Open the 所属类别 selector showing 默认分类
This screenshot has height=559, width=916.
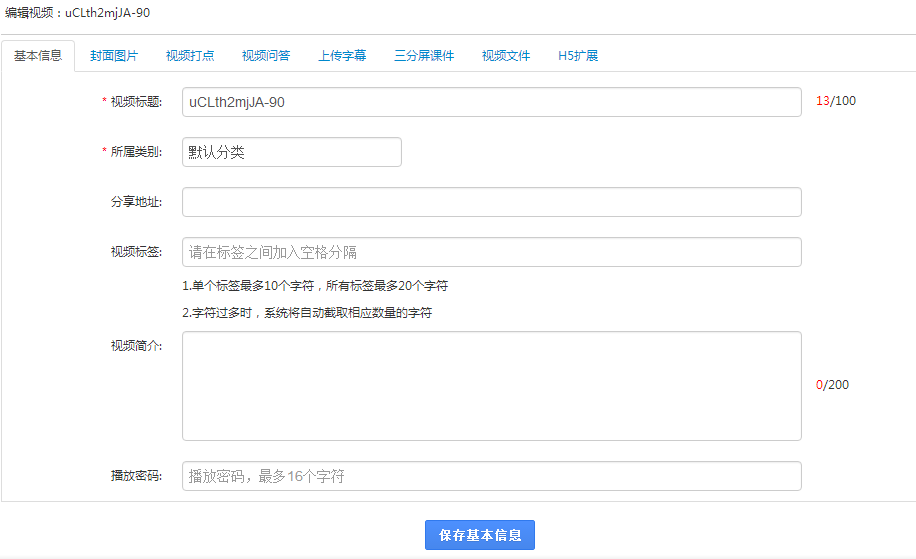pos(291,152)
